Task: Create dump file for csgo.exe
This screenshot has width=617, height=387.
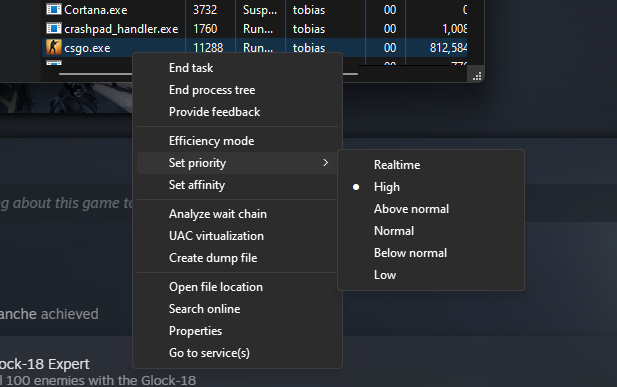Action: click(213, 258)
